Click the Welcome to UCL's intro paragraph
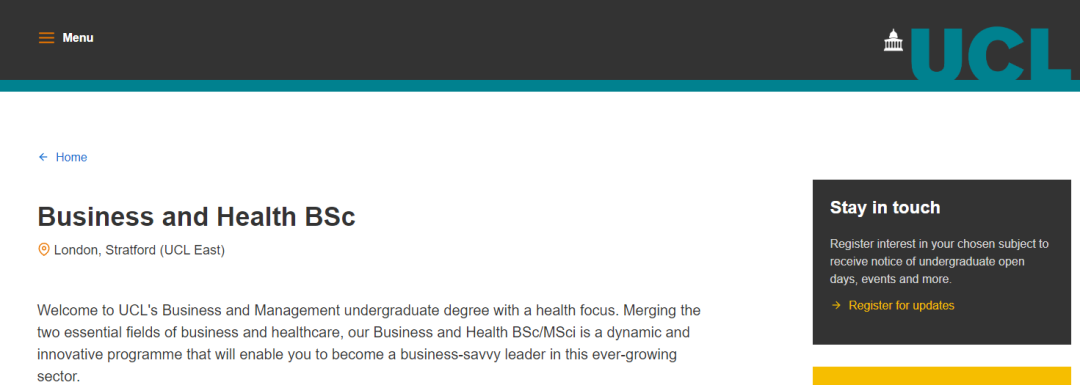Screen dimensions: 1080x385 (368, 344)
